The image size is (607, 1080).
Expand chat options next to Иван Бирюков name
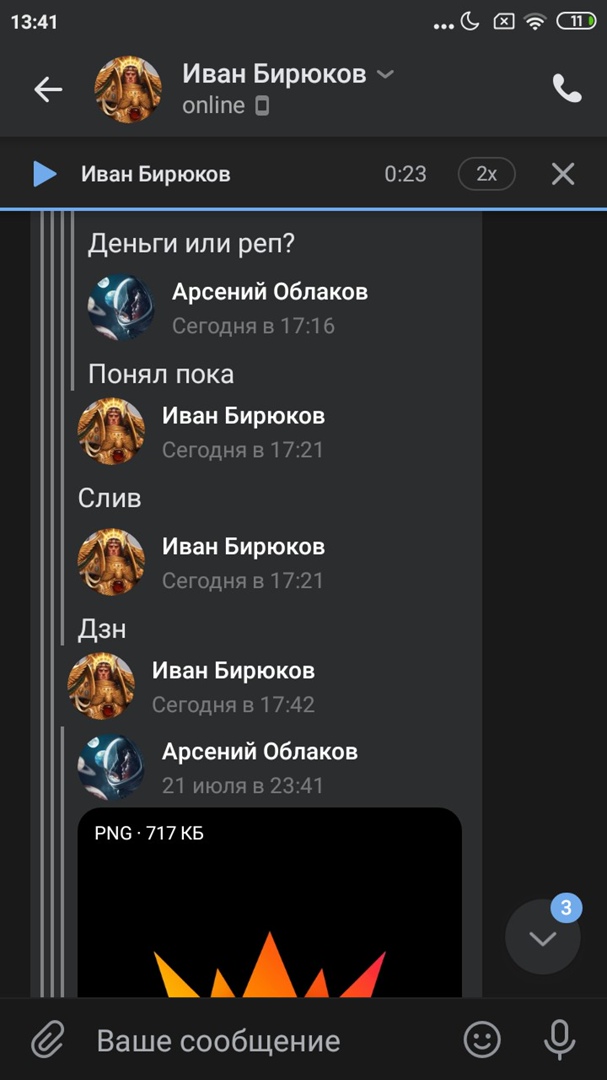point(386,74)
